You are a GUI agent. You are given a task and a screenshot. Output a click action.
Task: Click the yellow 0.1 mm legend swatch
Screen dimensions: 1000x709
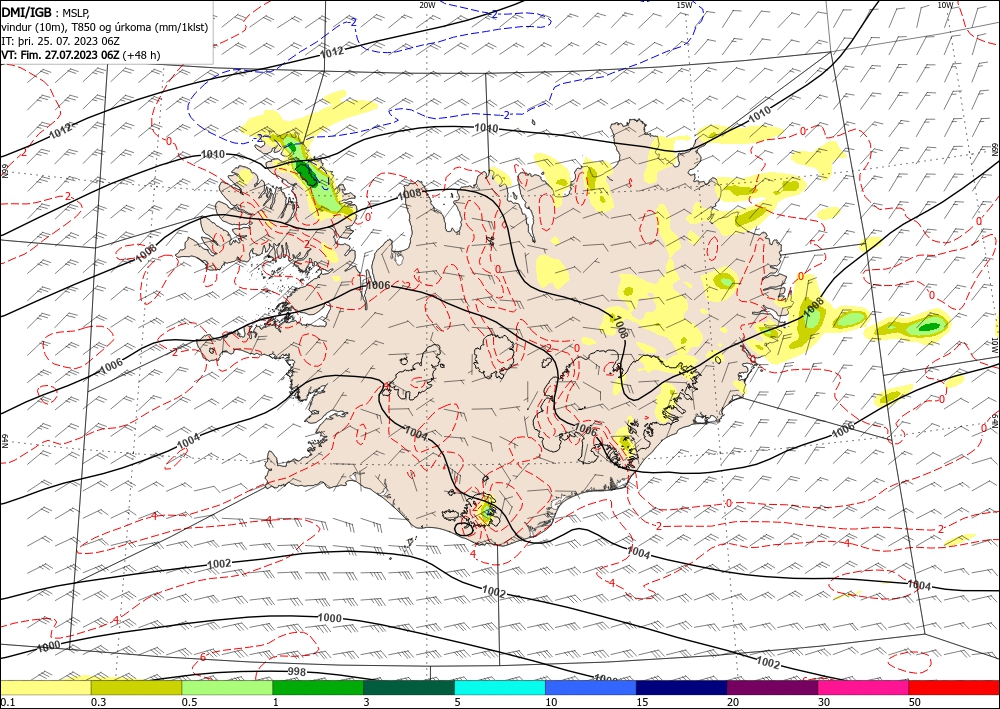click(x=46, y=687)
